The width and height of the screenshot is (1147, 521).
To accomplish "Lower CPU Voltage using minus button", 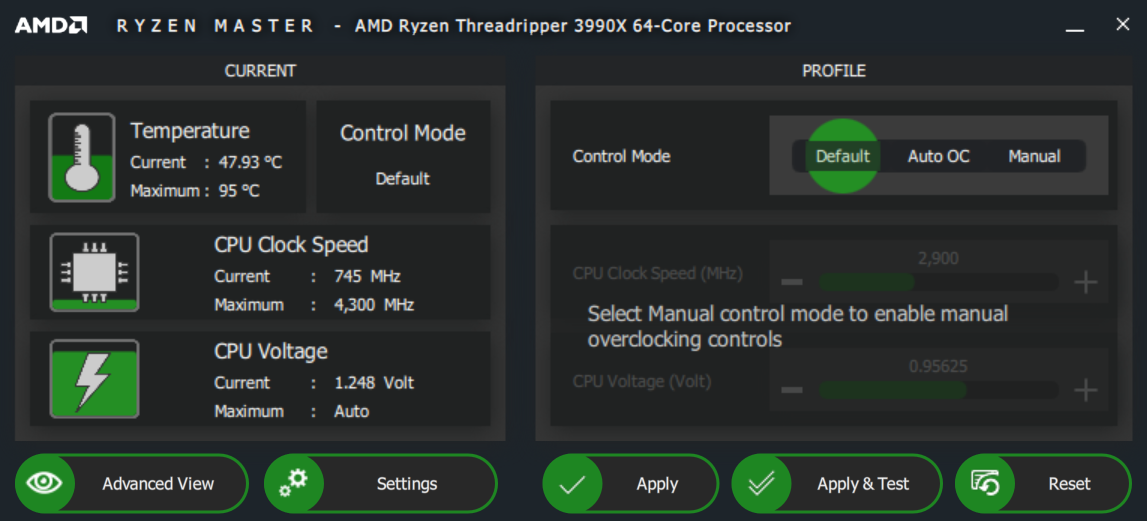I will tap(792, 390).
